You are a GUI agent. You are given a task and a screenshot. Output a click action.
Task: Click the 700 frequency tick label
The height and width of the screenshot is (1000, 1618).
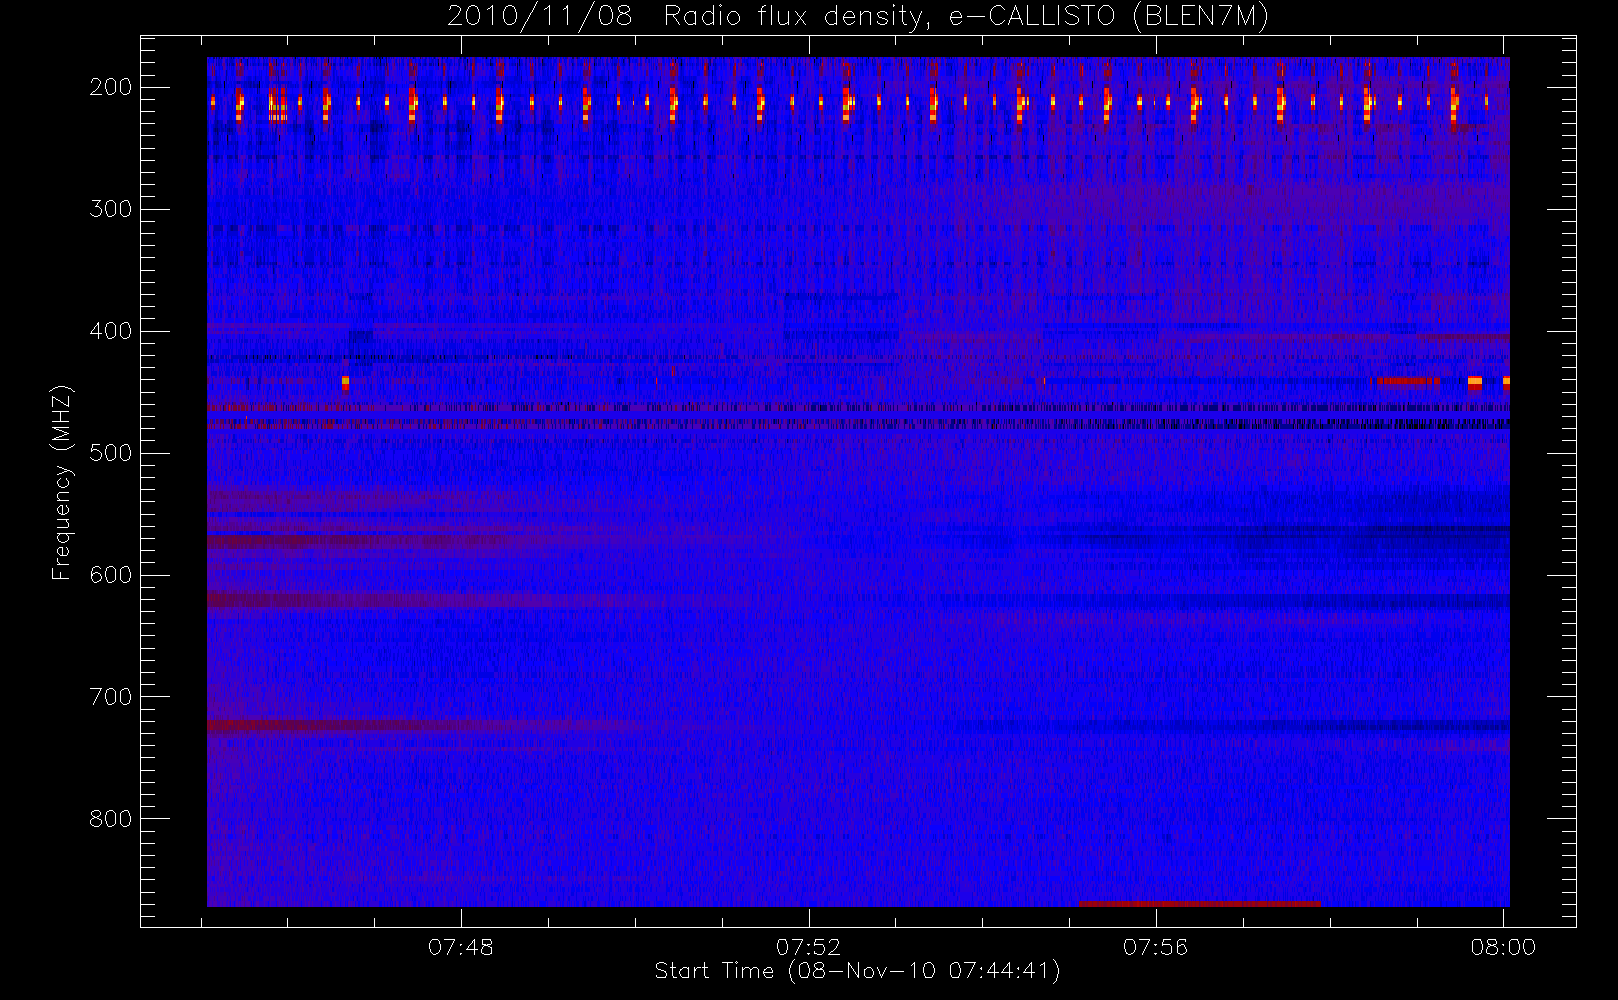(x=111, y=697)
